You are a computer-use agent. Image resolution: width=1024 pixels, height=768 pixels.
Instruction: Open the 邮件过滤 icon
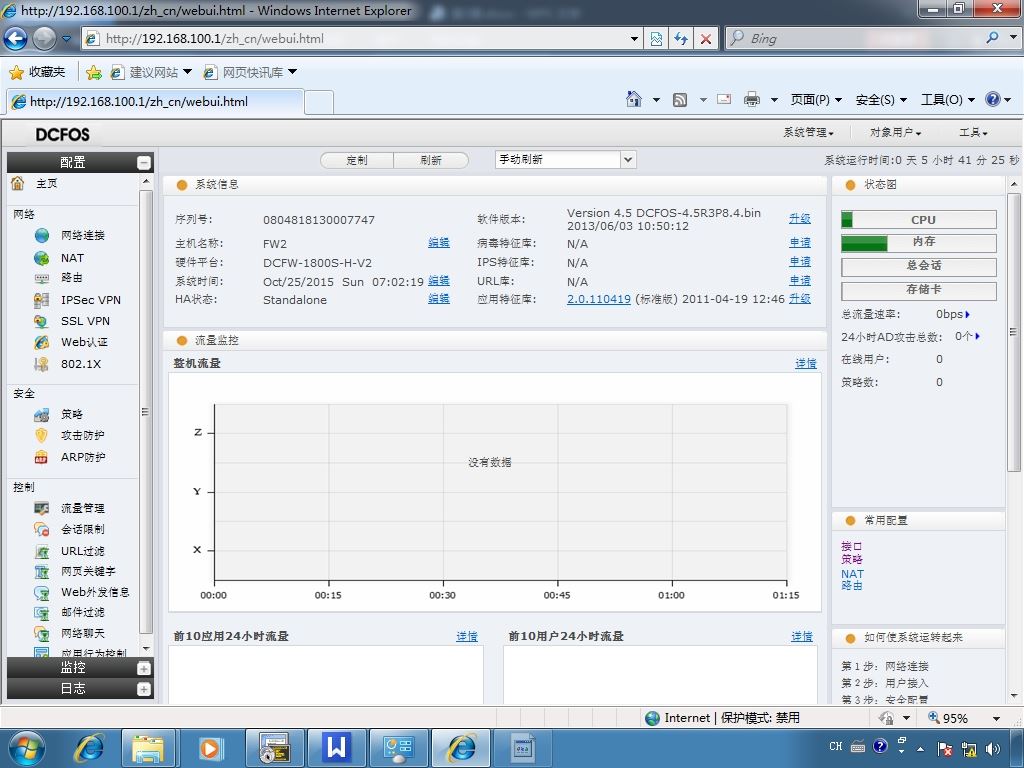pyautogui.click(x=42, y=613)
